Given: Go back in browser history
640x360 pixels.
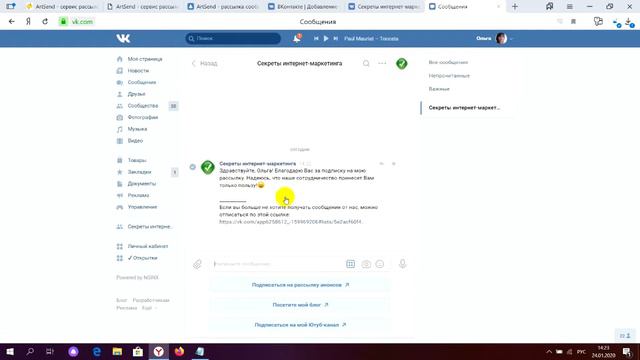Looking at the screenshot, I should pyautogui.click(x=11, y=22).
